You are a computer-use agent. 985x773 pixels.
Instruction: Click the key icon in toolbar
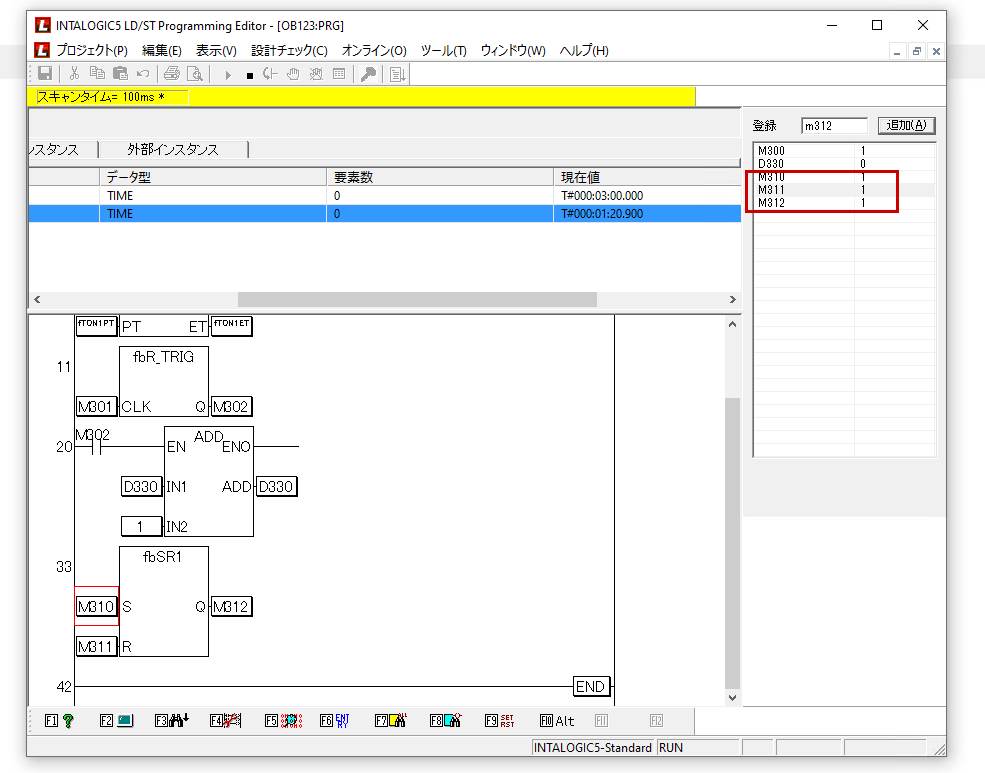pos(368,73)
